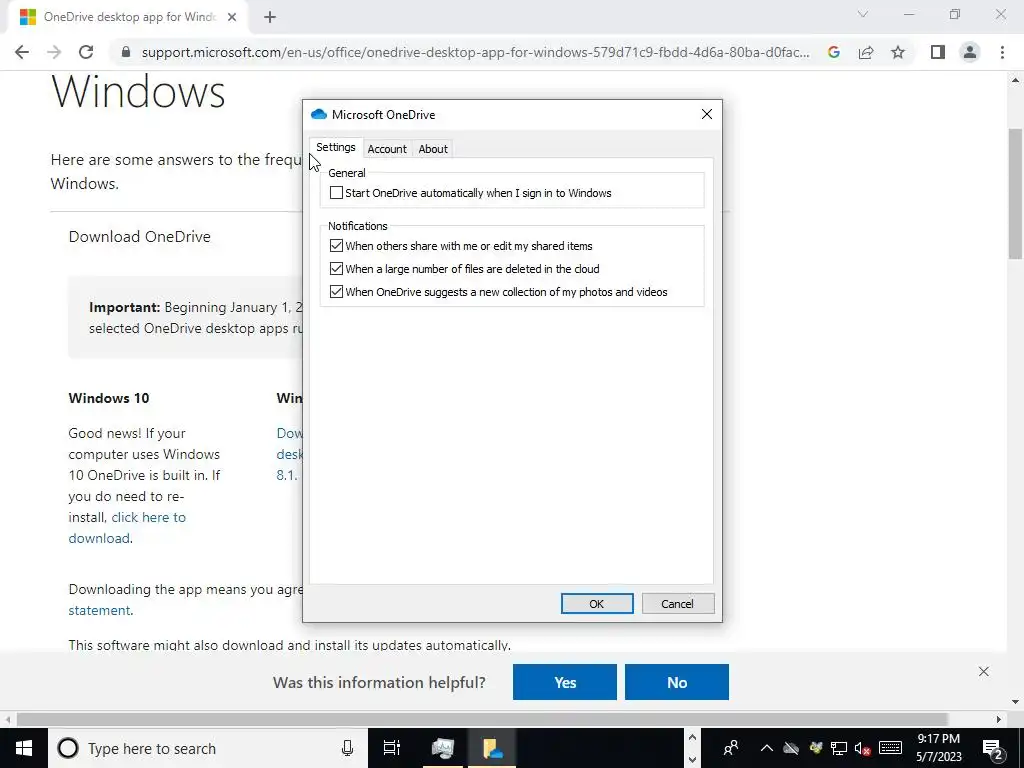
Task: Enable Start OneDrive automatically at sign in
Action: tap(336, 193)
